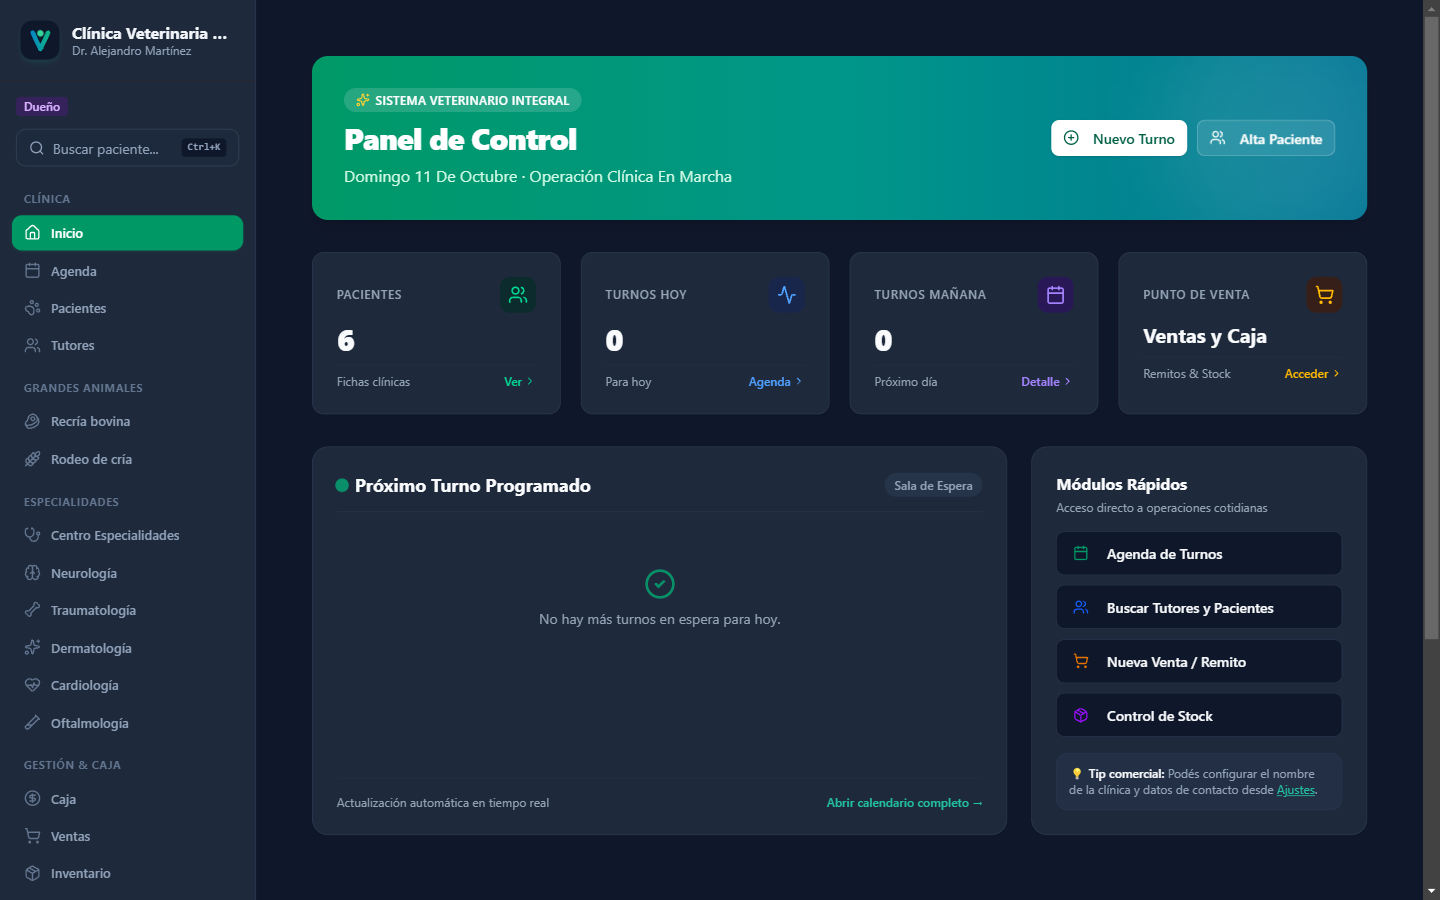Click the lightbulb icon in Tip comercial
The image size is (1440, 900).
[x=1077, y=774]
